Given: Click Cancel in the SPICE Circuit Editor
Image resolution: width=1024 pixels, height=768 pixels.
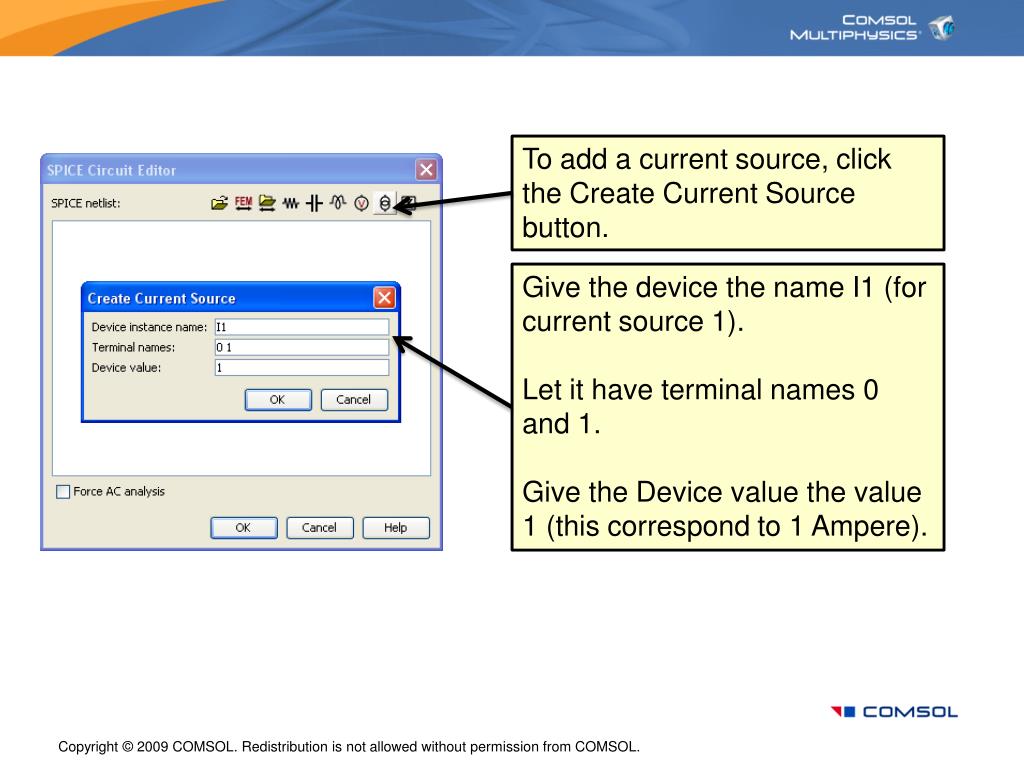Looking at the screenshot, I should point(319,528).
